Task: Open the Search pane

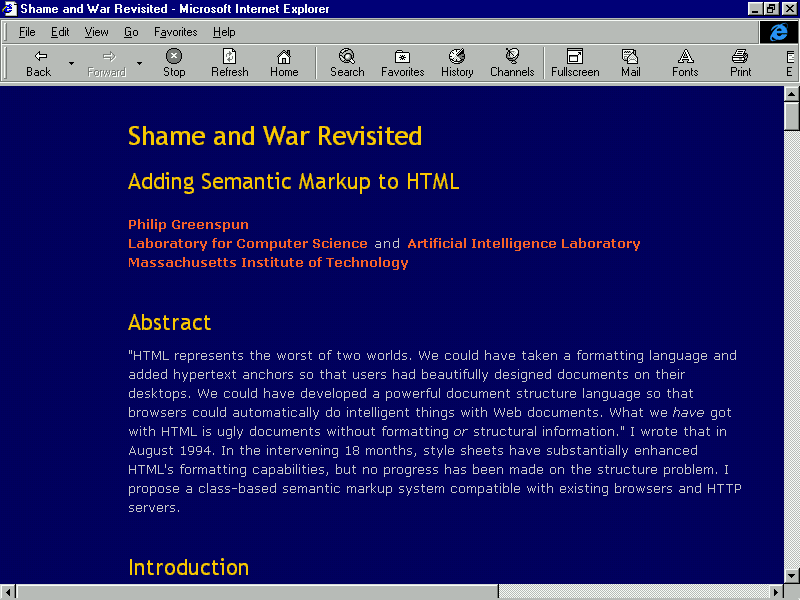Action: [347, 63]
